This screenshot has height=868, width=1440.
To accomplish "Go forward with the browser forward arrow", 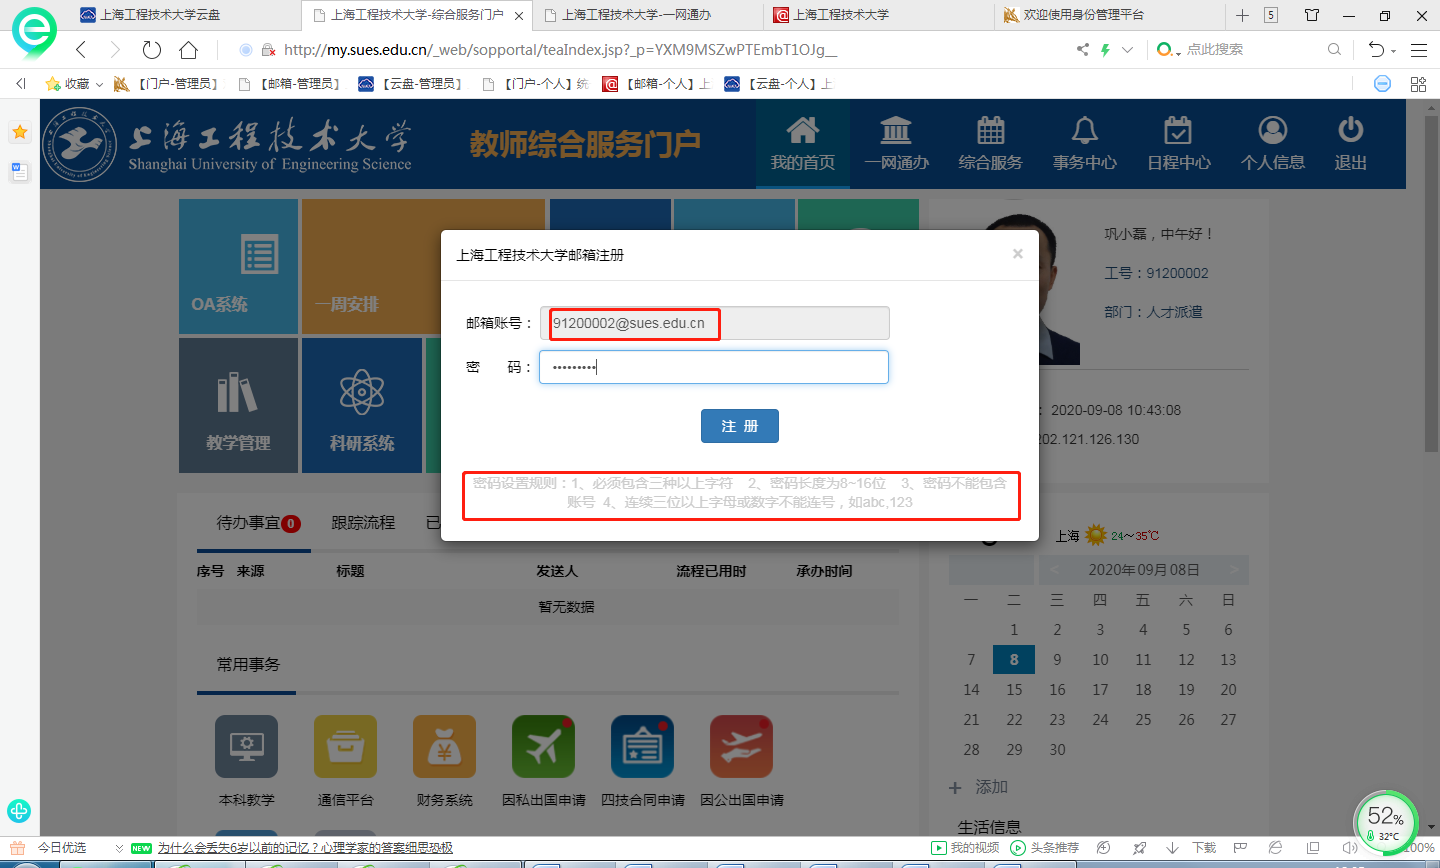I will pos(115,50).
